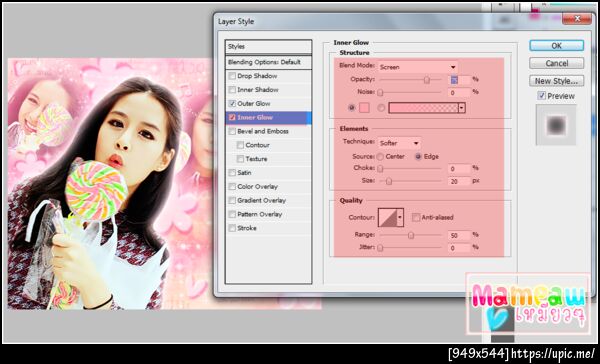
Task: Open the Bevel and Emboss row
Action: tap(268, 131)
